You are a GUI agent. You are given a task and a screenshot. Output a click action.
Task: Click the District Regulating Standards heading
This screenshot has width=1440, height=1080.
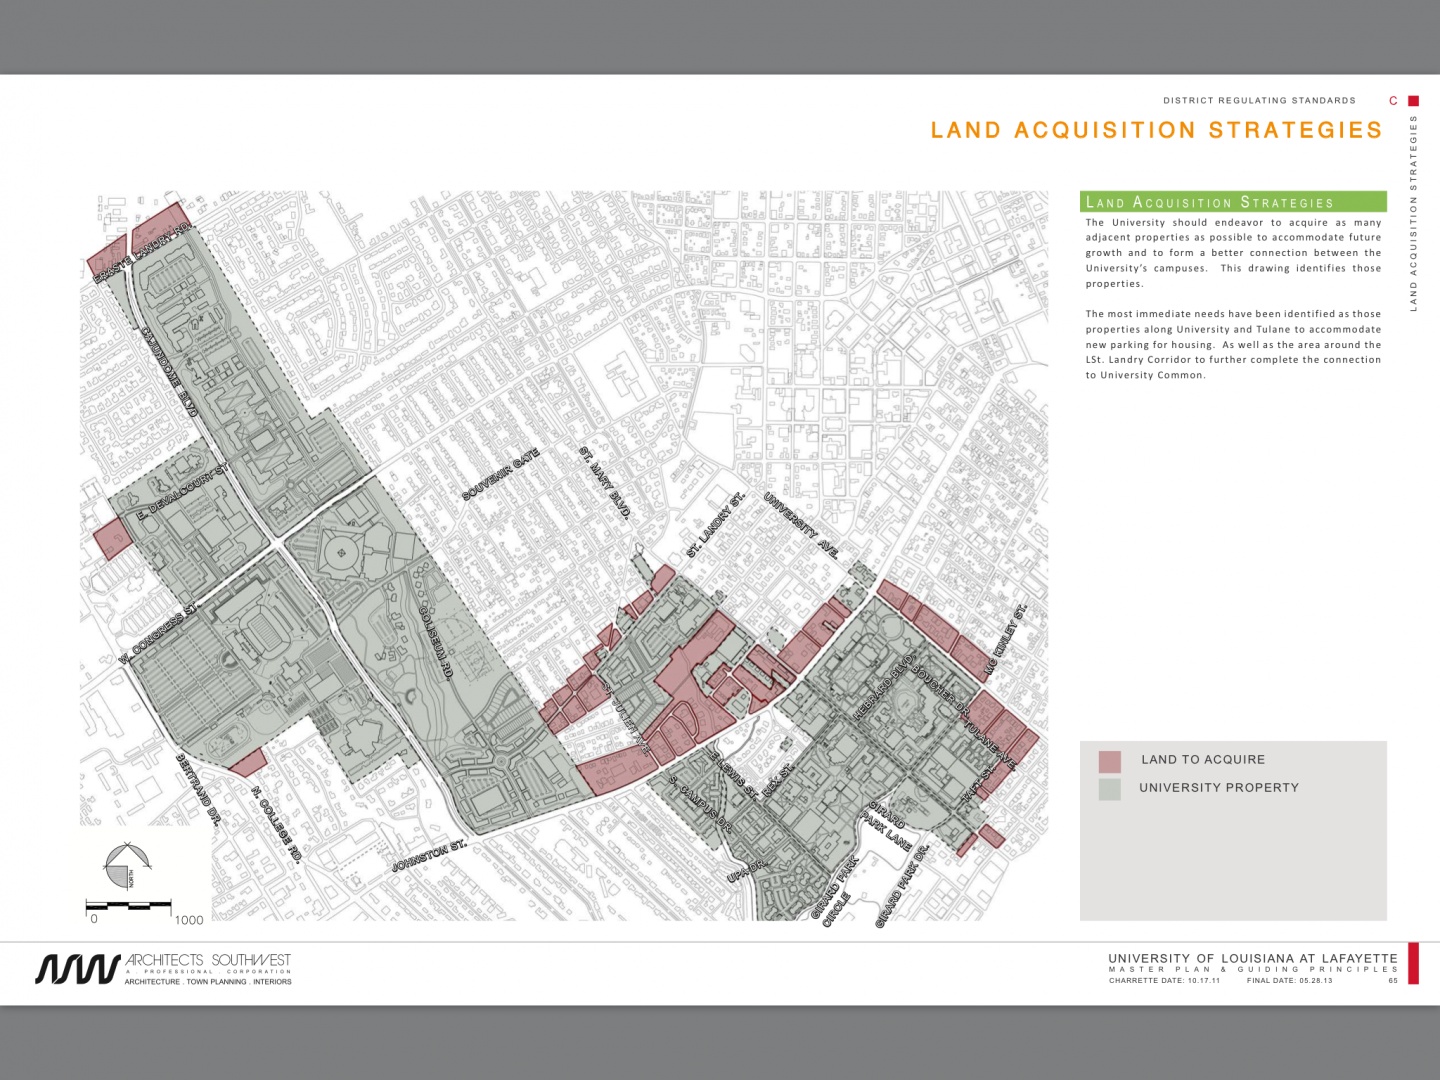point(1259,101)
